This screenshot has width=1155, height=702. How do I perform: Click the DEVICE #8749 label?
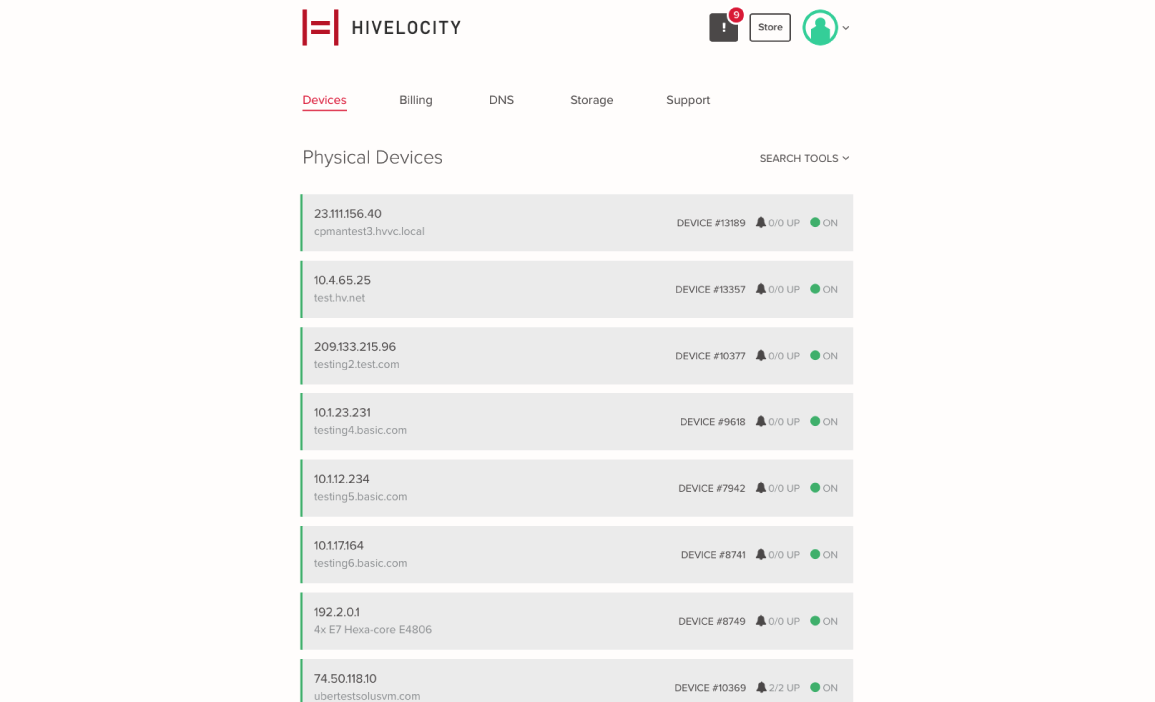pyautogui.click(x=712, y=622)
